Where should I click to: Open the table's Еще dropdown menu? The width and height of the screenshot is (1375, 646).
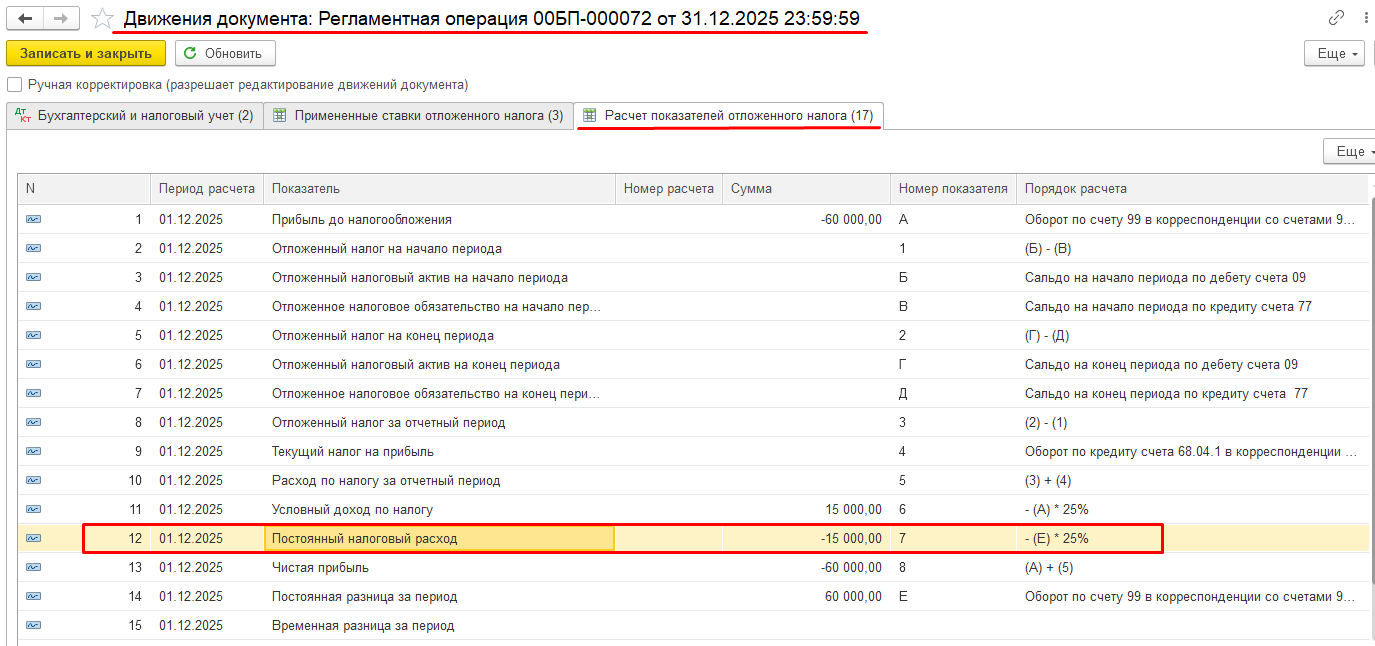point(1350,151)
